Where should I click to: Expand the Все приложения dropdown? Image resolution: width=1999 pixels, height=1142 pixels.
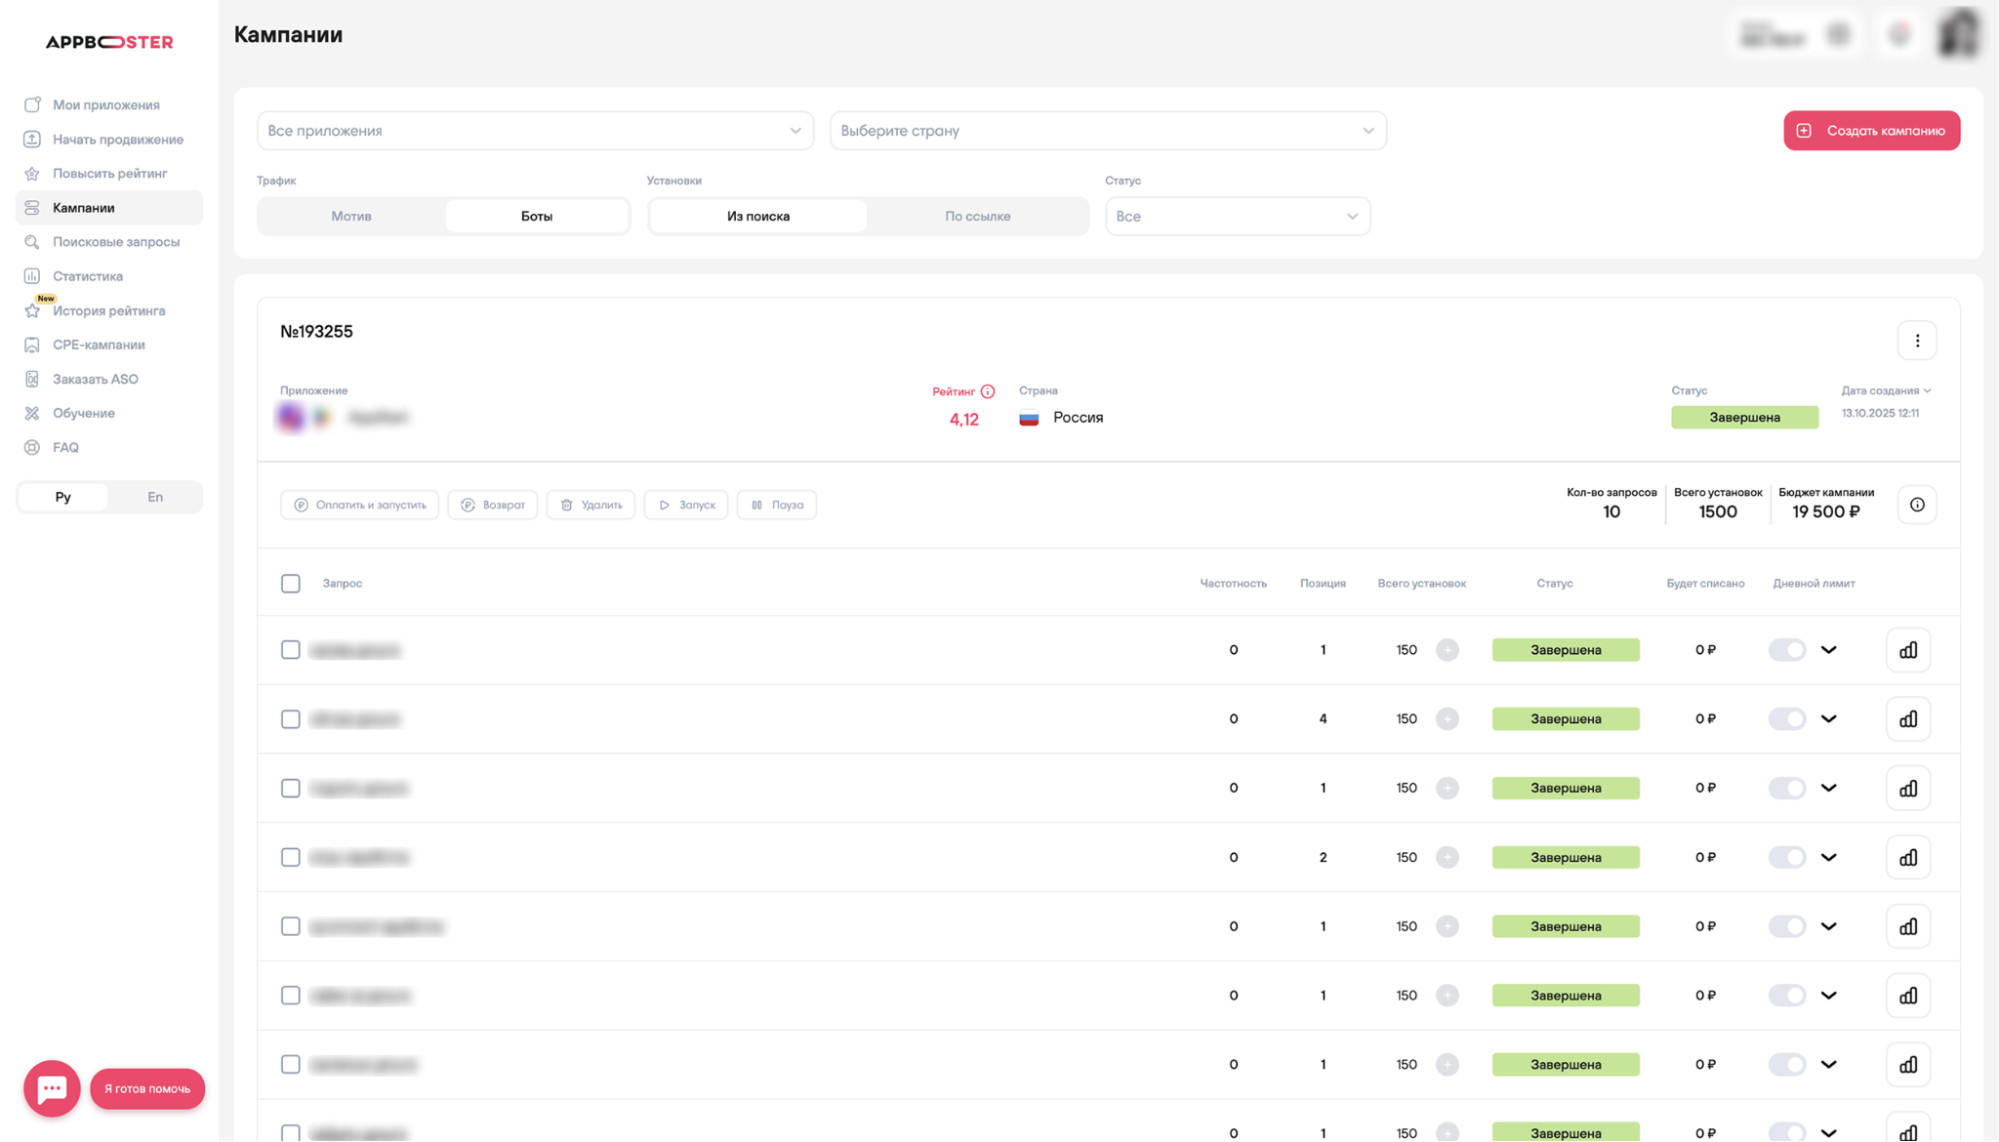(534, 131)
